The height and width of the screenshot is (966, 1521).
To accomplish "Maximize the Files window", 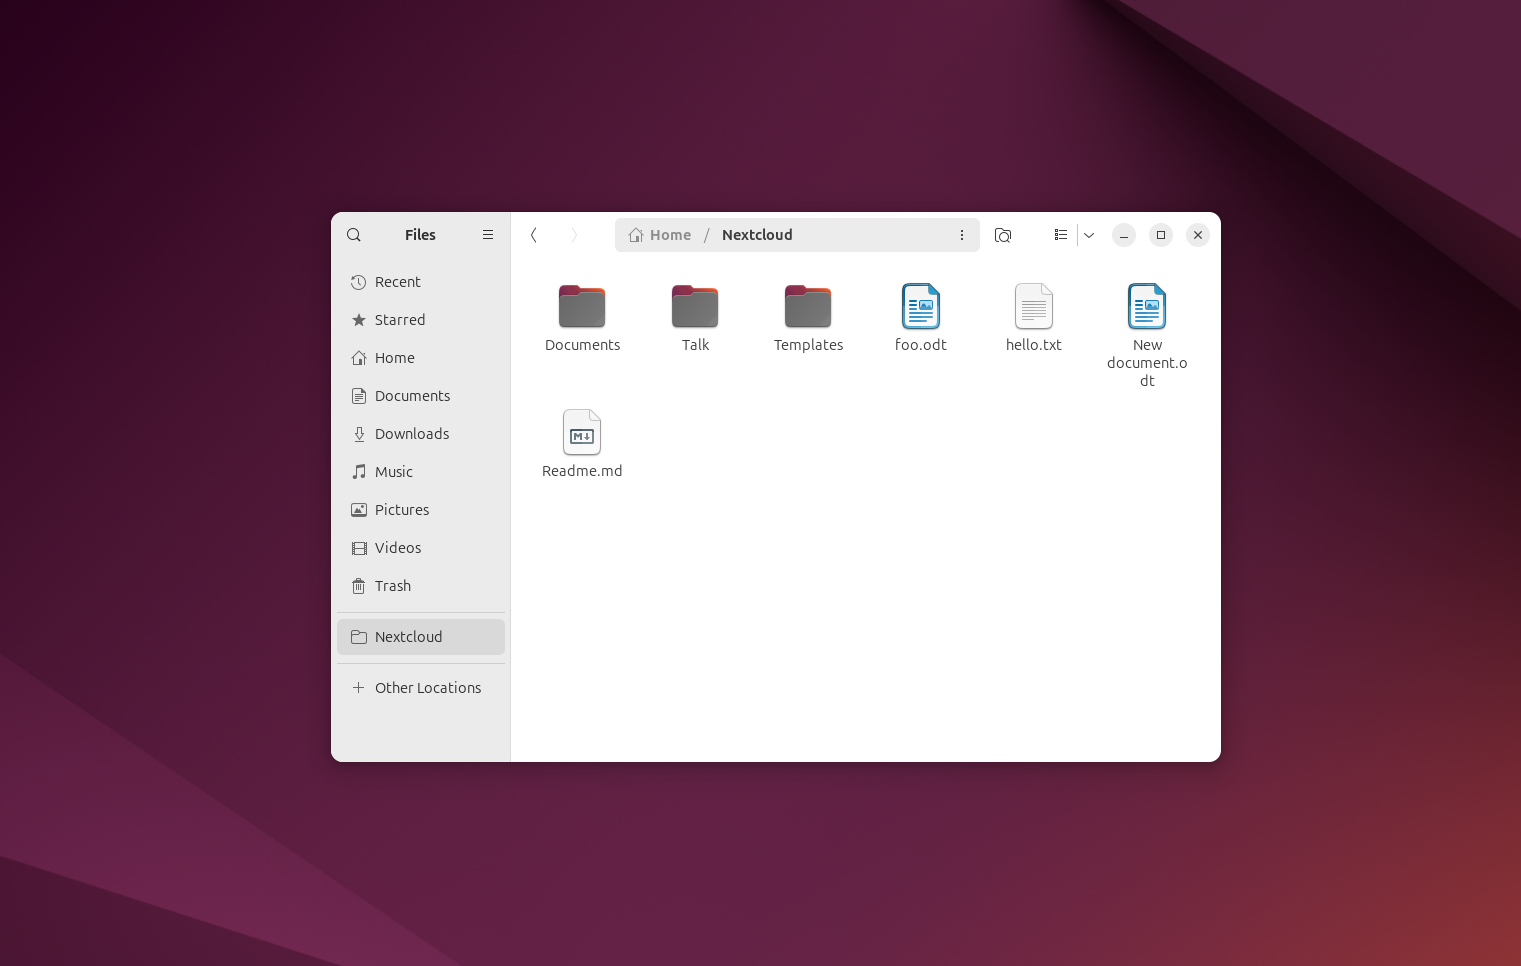I will pyautogui.click(x=1161, y=235).
